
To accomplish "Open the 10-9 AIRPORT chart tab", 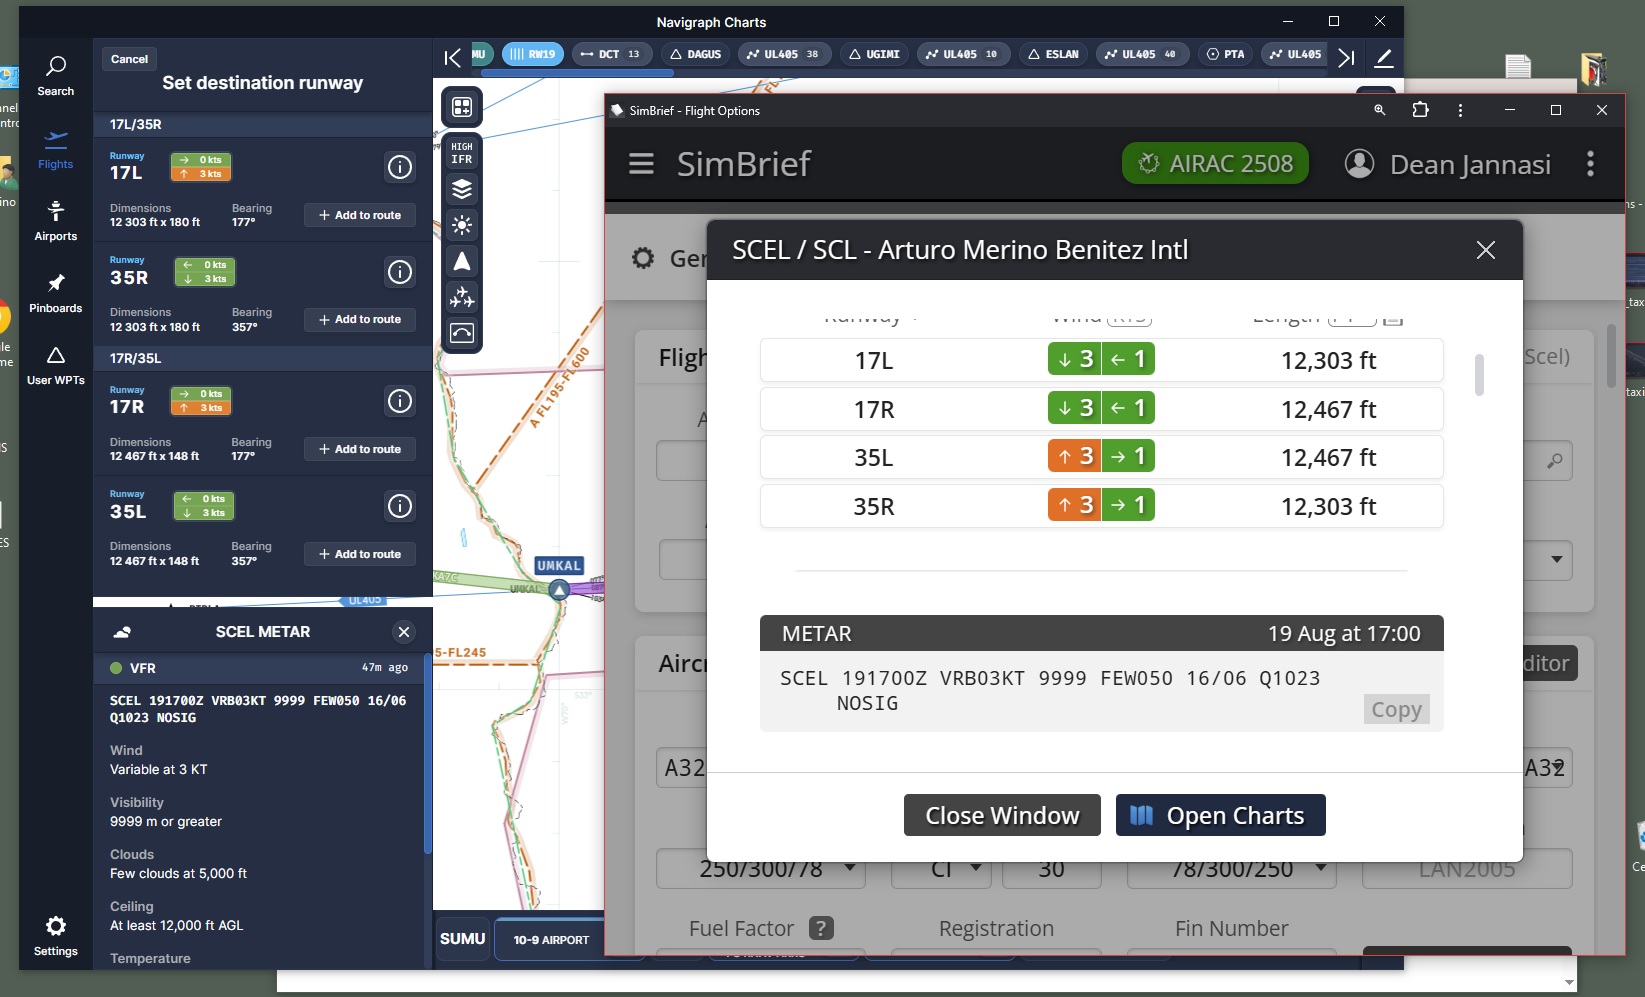I will (x=551, y=939).
